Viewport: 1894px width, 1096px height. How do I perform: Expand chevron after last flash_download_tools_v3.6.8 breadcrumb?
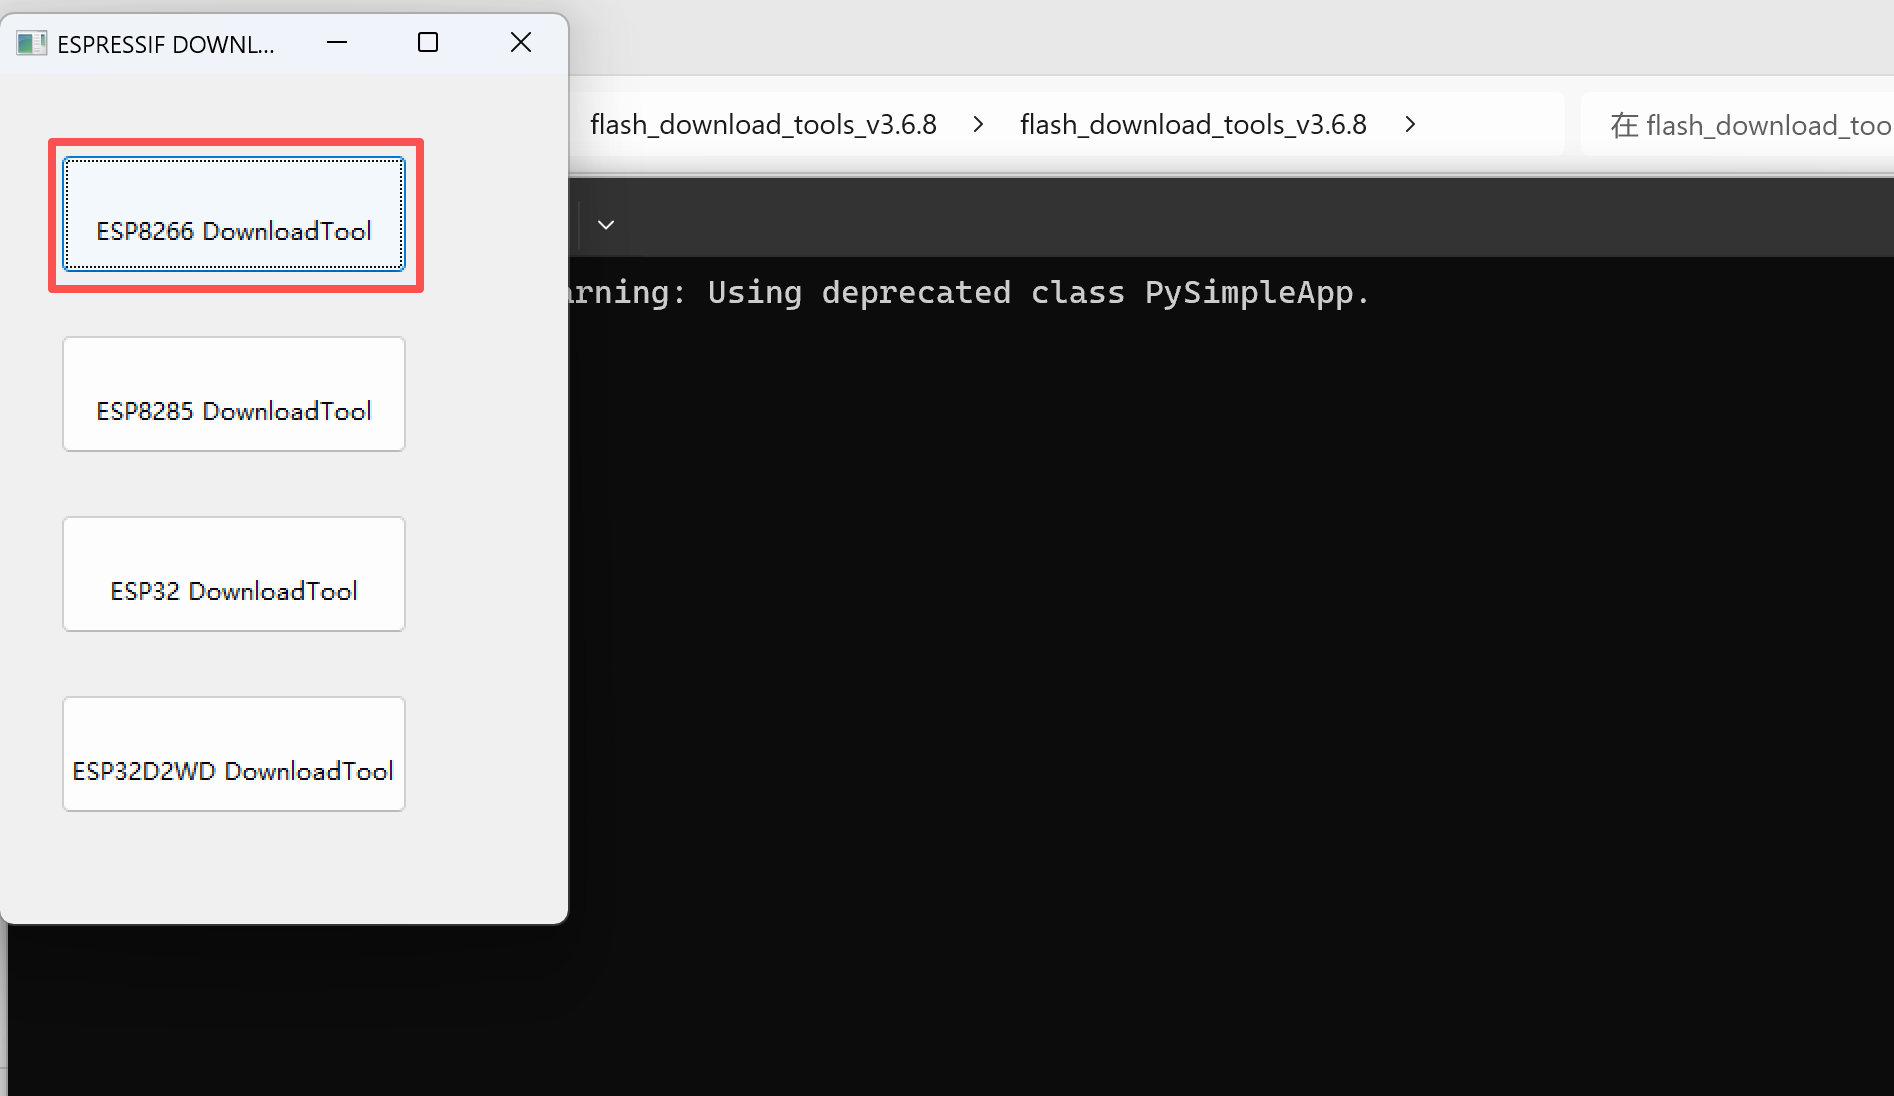click(1410, 124)
